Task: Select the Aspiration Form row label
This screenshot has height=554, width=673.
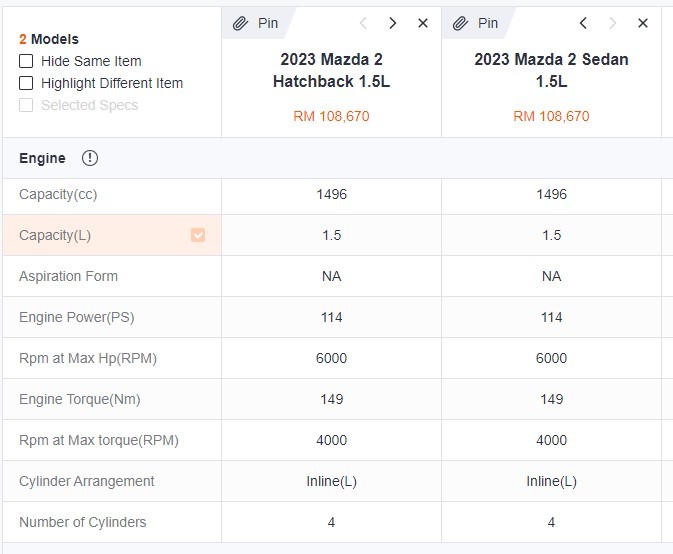Action: pyautogui.click(x=68, y=276)
